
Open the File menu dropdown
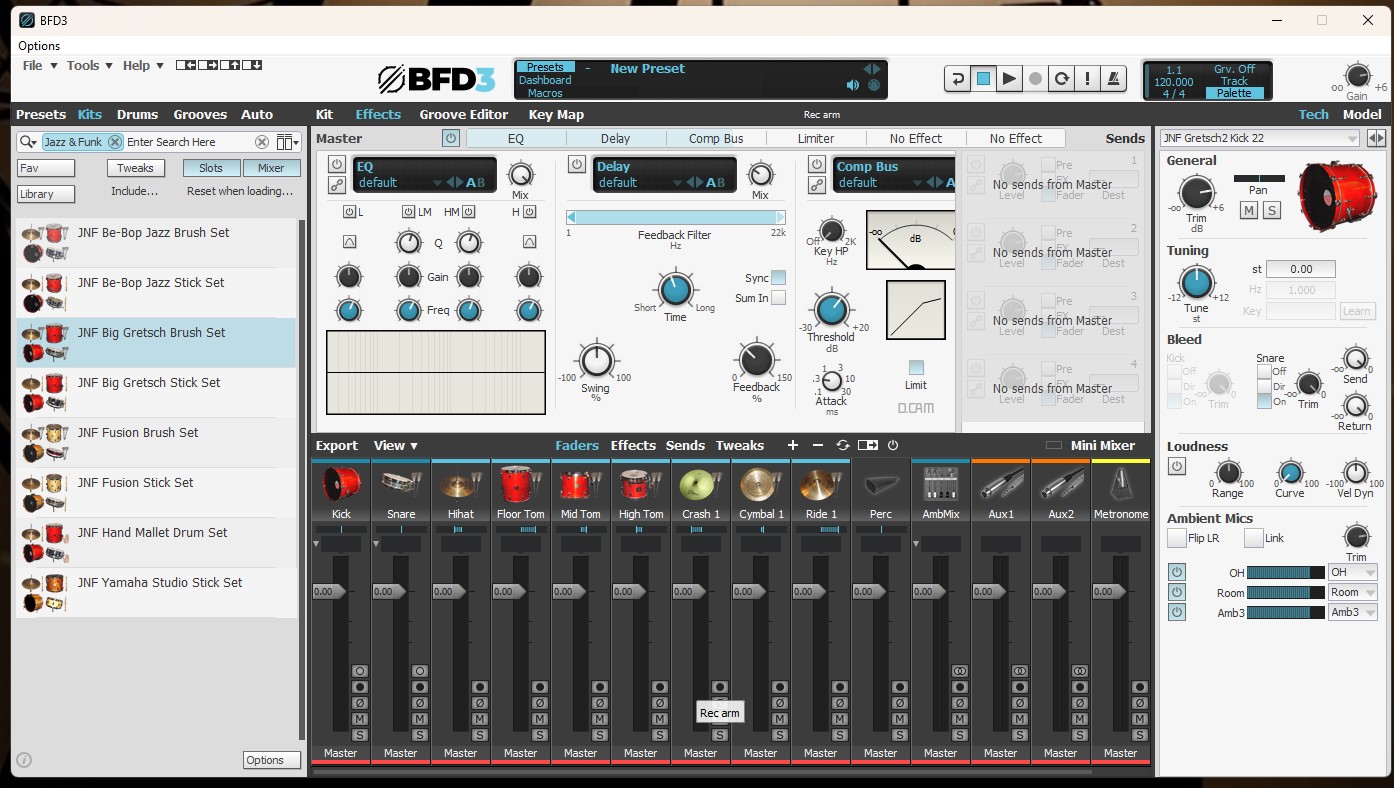[x=39, y=66]
